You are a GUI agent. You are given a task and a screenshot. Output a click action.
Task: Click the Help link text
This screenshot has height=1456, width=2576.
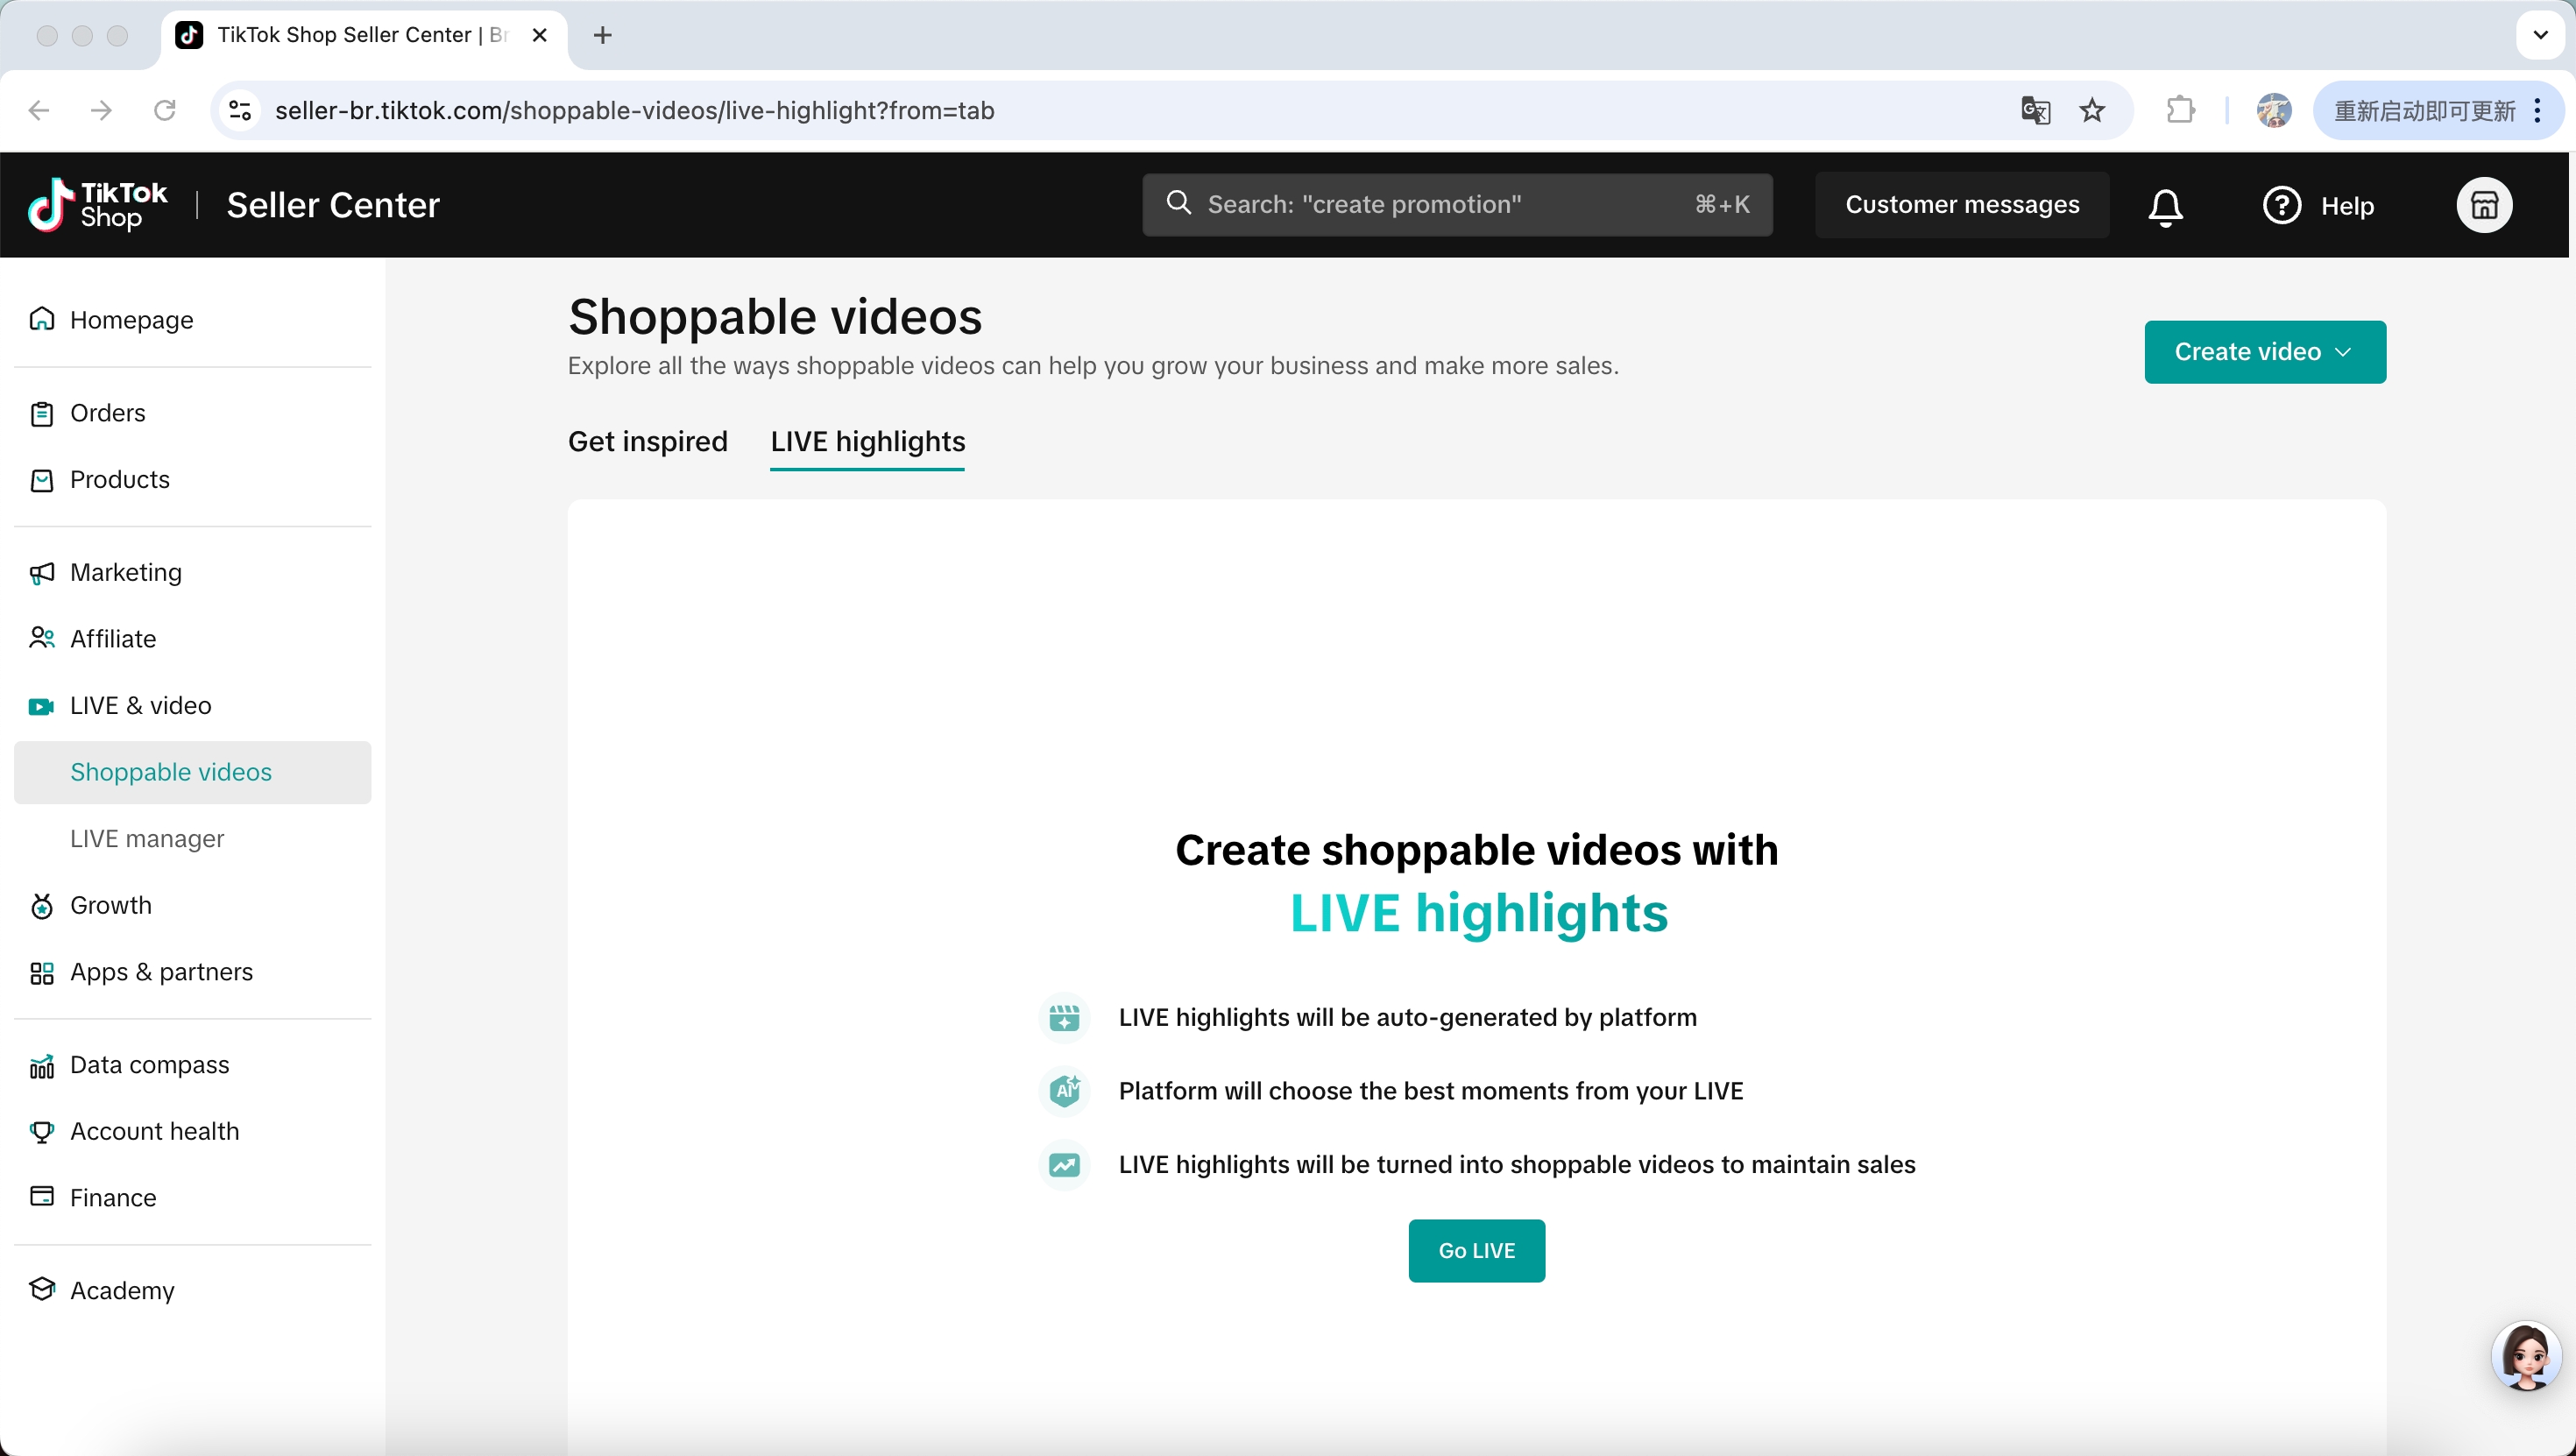coord(2347,206)
